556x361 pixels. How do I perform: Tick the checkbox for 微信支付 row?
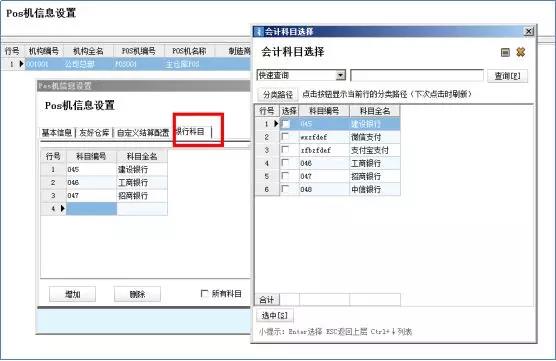tap(285, 137)
